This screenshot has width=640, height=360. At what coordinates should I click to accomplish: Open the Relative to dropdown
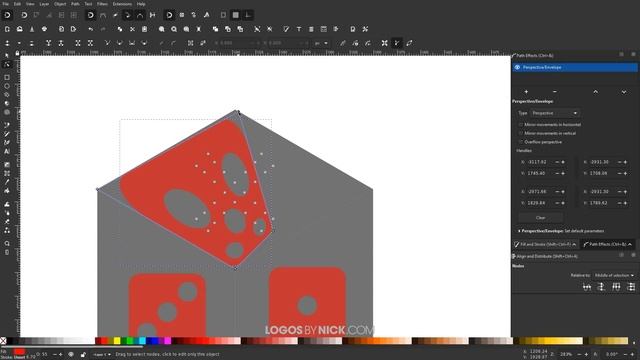(614, 276)
